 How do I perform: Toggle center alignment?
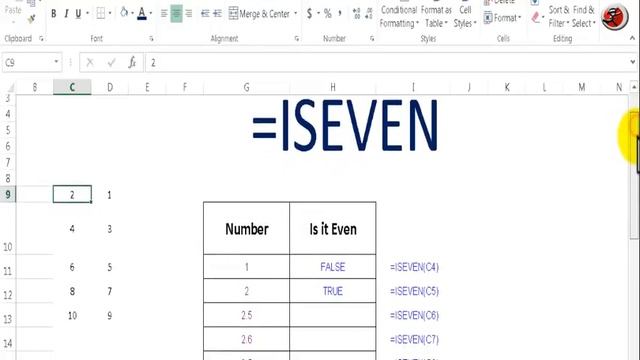coord(176,14)
